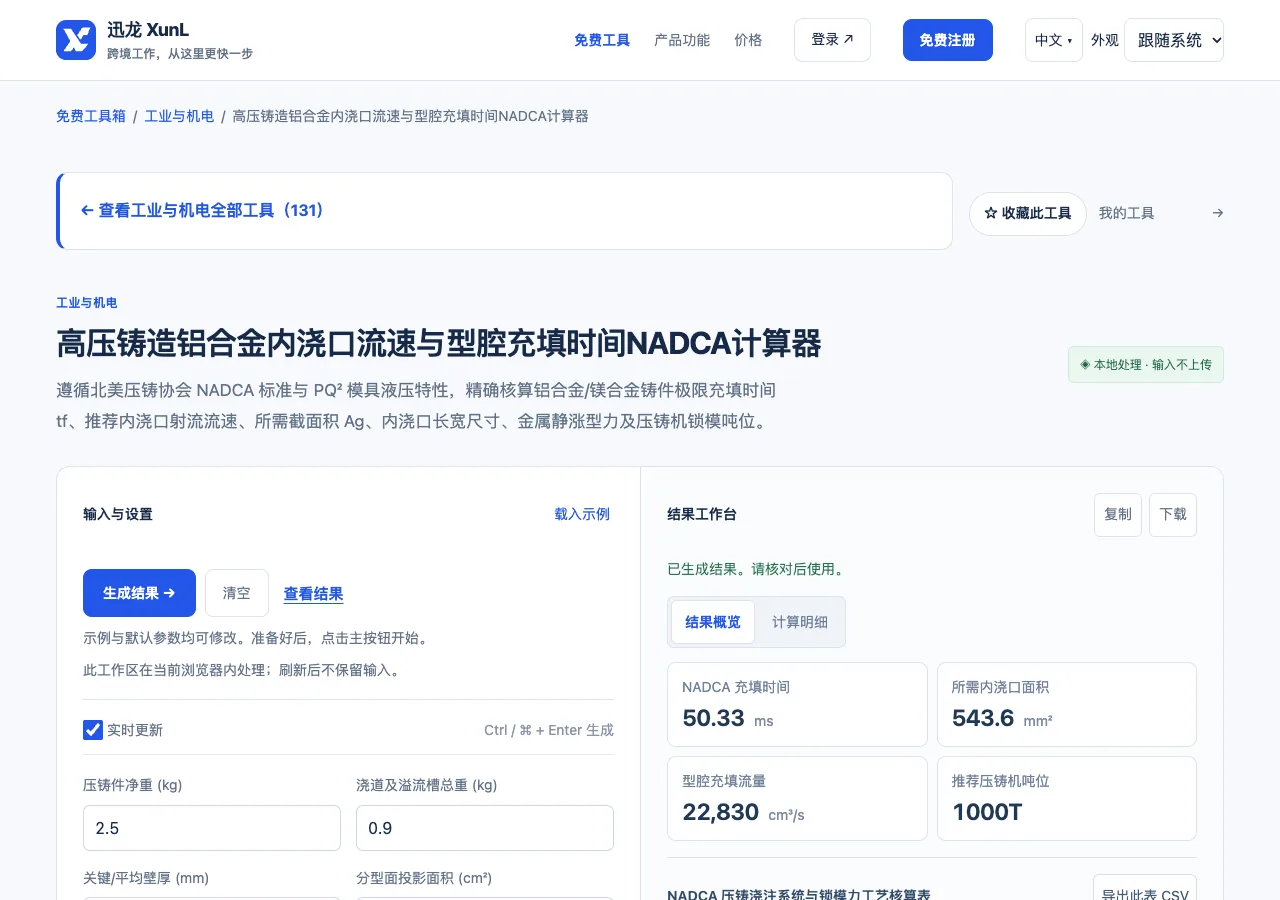
Task: Open the 查看工业与机电全部工具 link
Action: tap(203, 211)
